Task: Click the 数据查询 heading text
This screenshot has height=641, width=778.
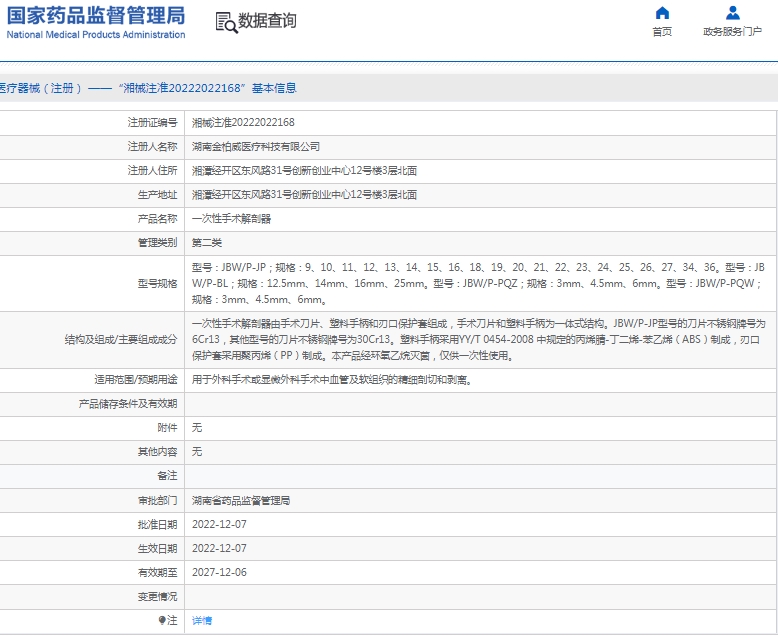Action: (267, 21)
